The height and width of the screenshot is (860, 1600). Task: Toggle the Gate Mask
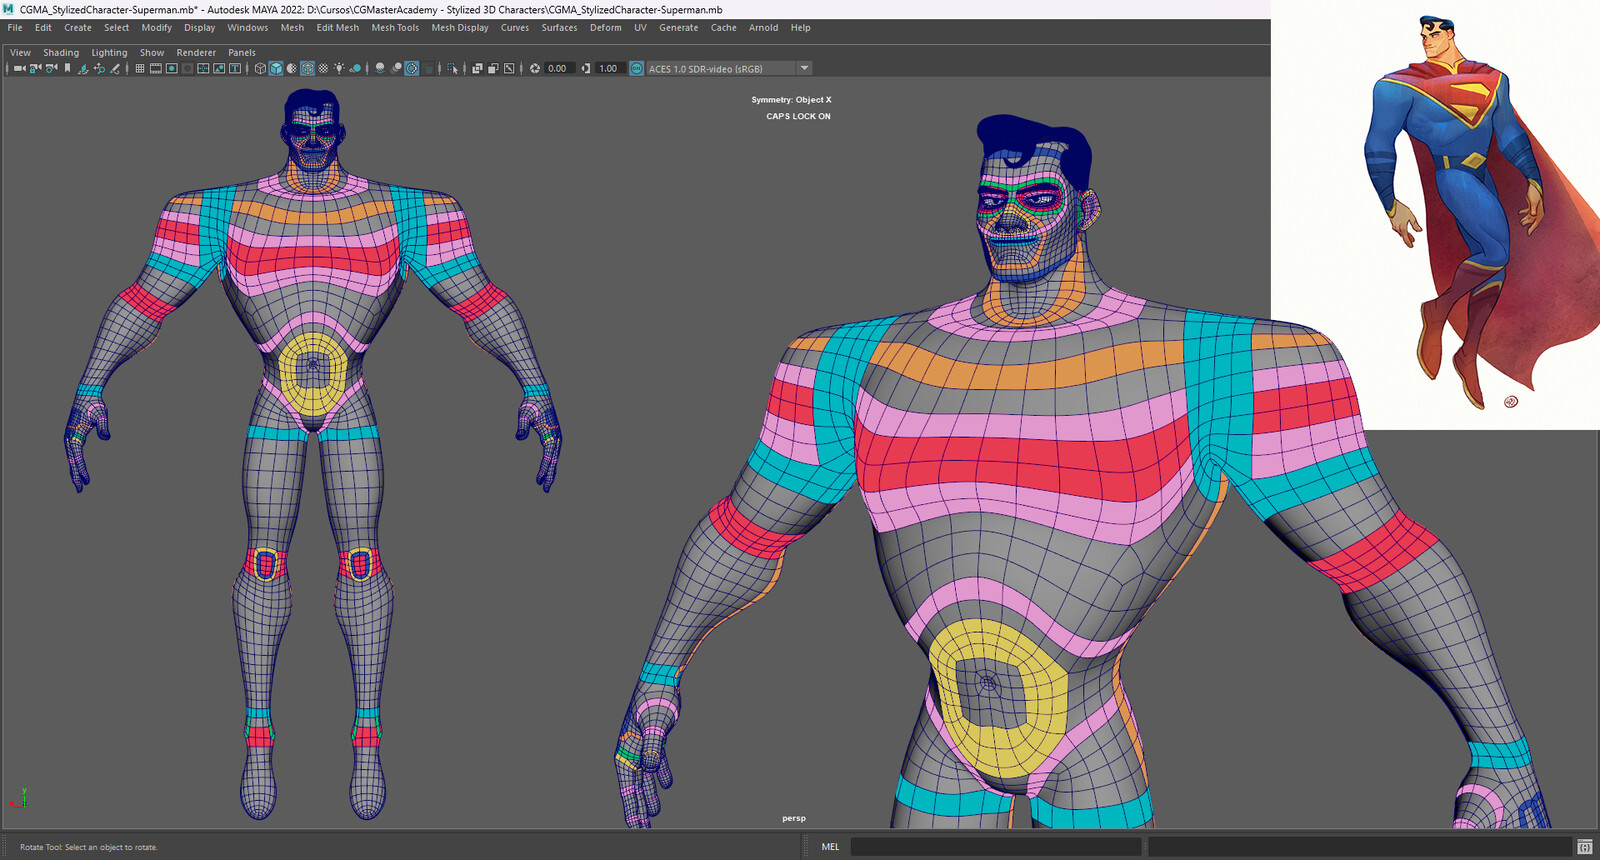(x=187, y=68)
